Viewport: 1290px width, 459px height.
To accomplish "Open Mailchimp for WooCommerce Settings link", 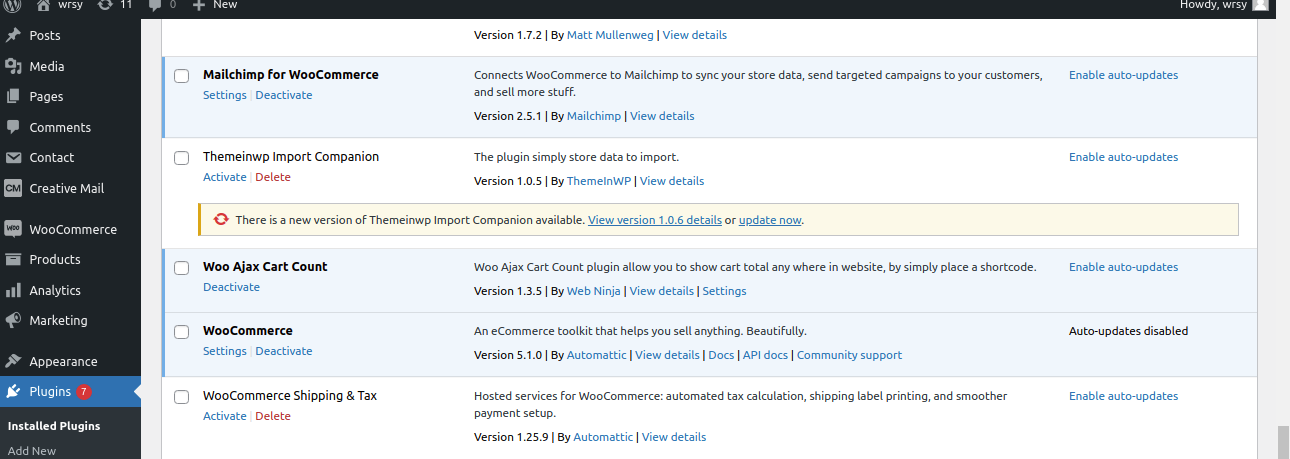I will (224, 95).
